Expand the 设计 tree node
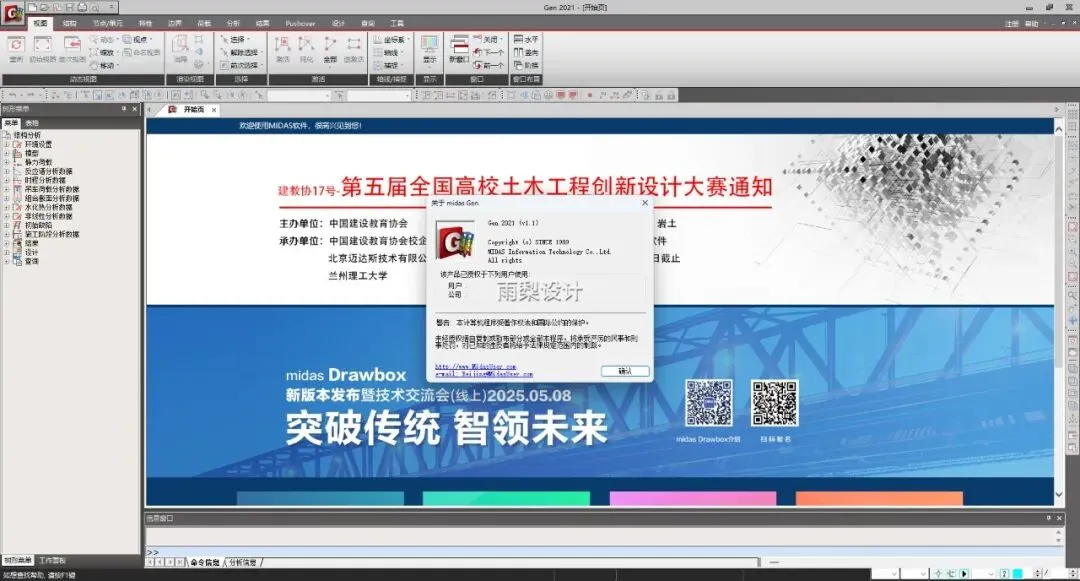1080x581 pixels. pos(7,252)
